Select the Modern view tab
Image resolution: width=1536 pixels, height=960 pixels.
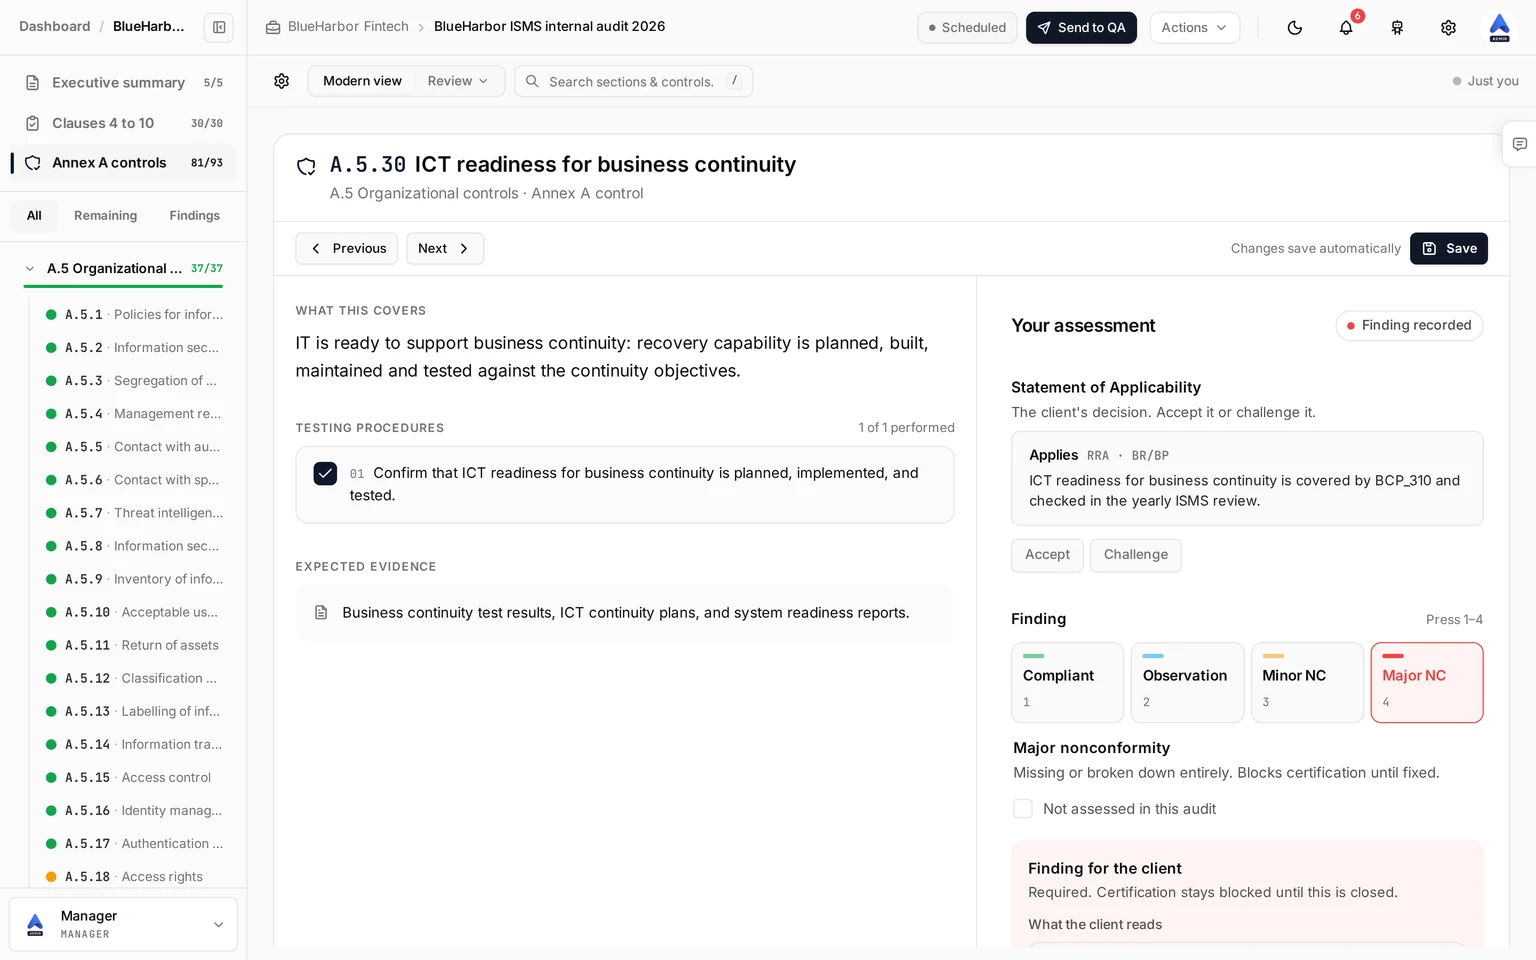[362, 81]
